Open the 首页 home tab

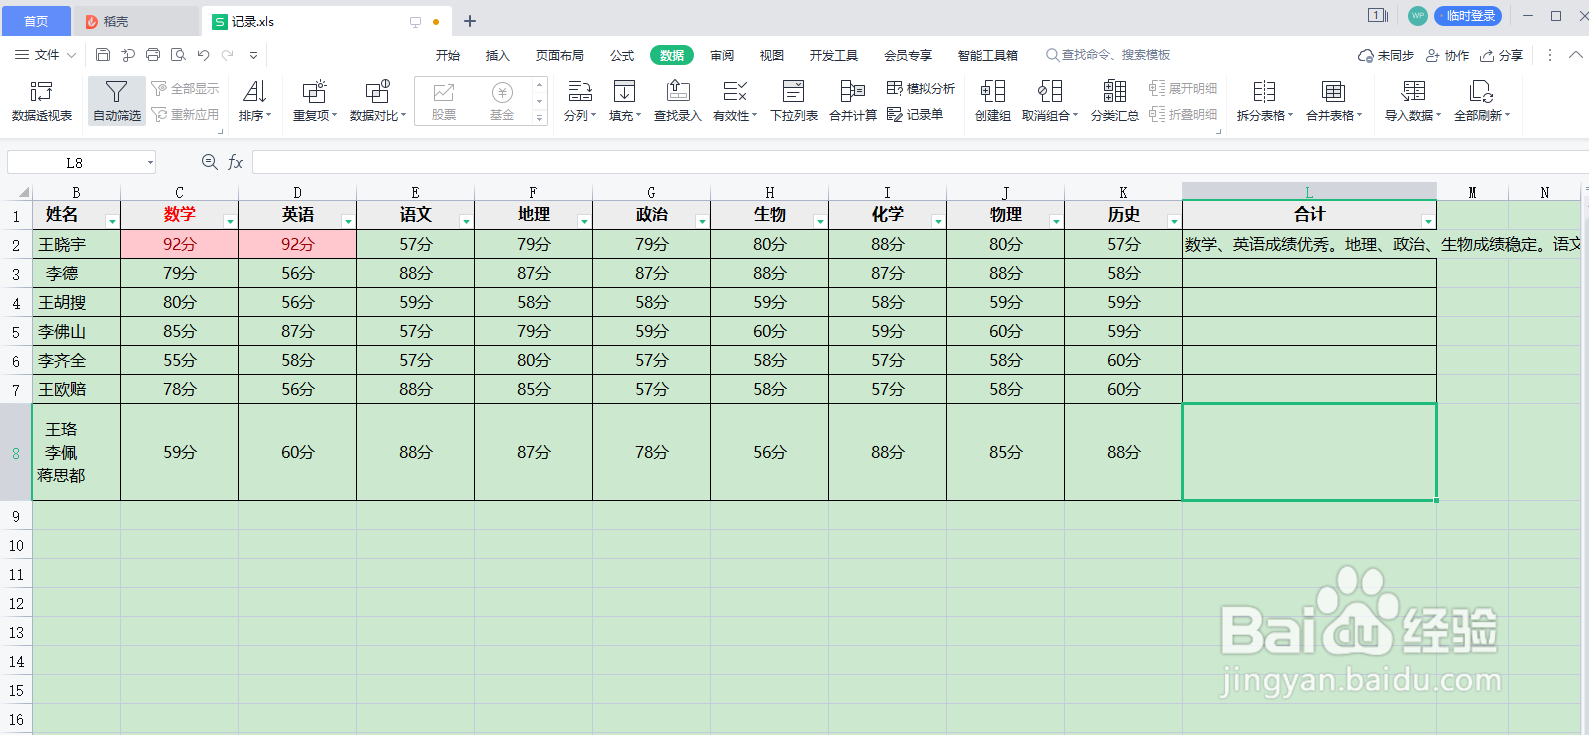pyautogui.click(x=36, y=21)
